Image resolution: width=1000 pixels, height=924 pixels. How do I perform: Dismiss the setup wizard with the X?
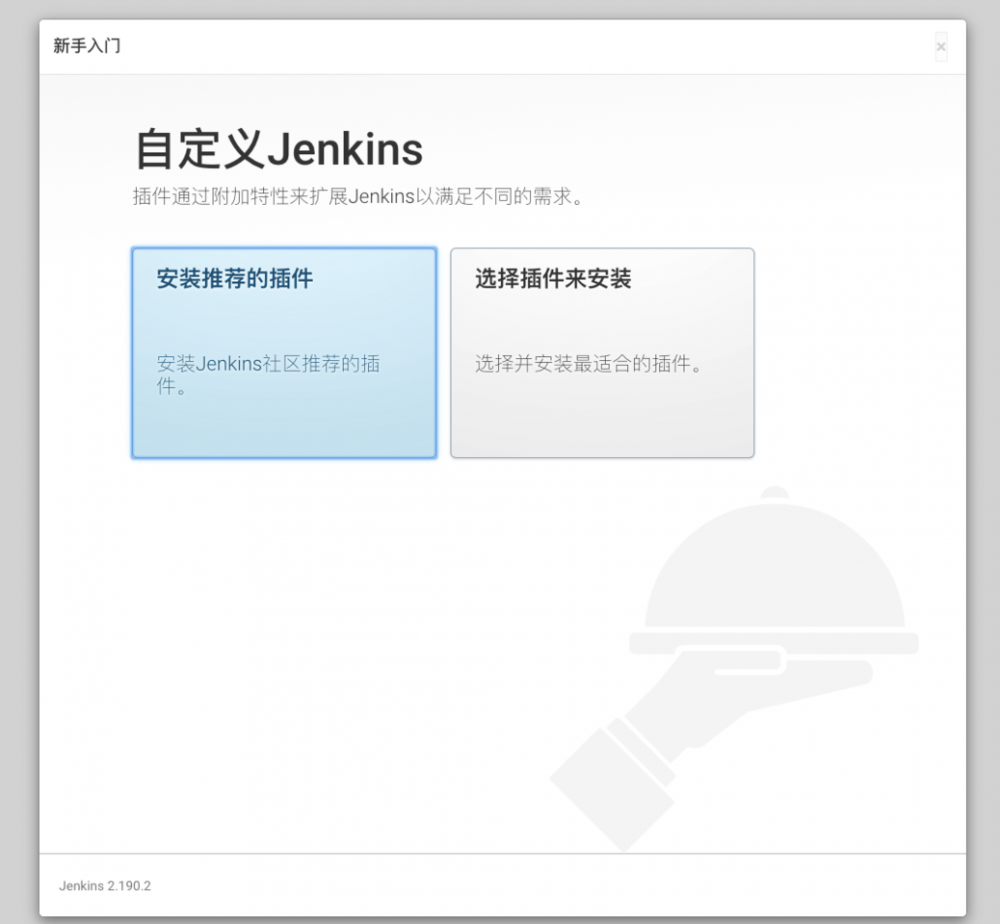941,46
